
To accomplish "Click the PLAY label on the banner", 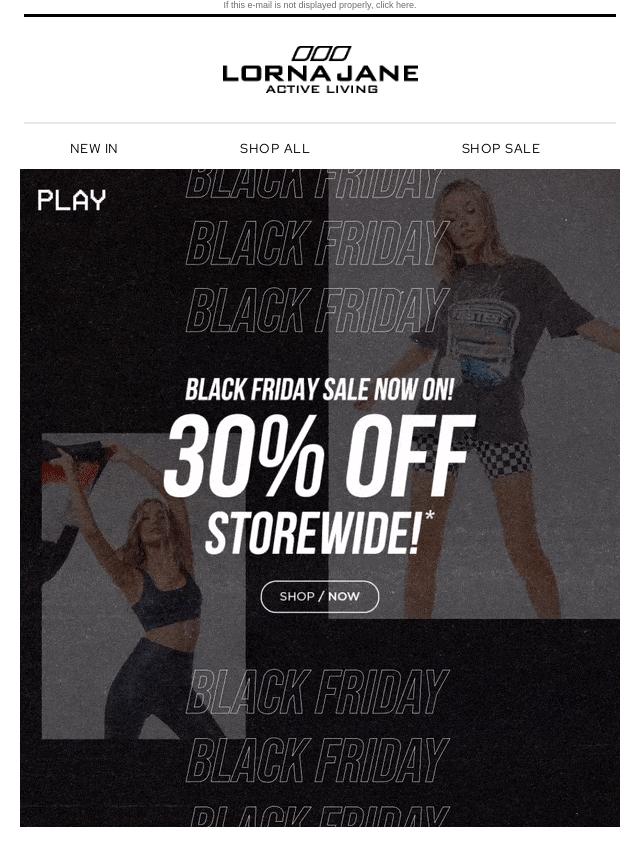I will click(x=71, y=200).
